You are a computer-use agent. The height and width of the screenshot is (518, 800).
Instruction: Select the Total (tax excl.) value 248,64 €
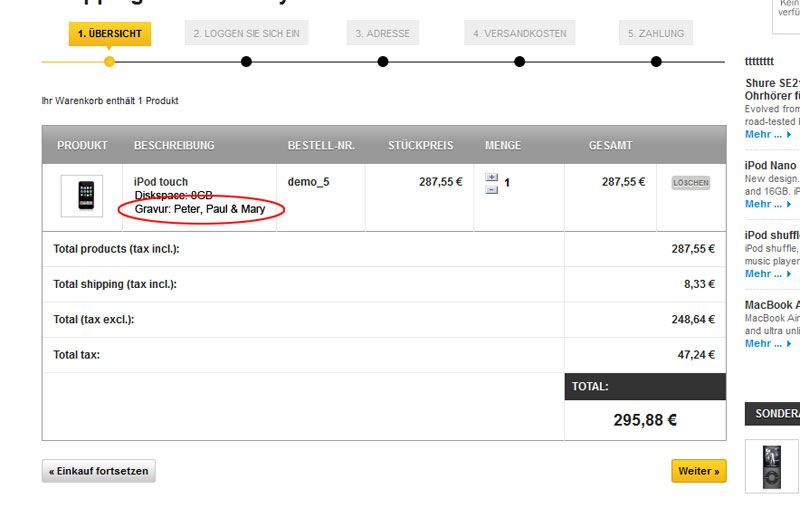(x=693, y=319)
